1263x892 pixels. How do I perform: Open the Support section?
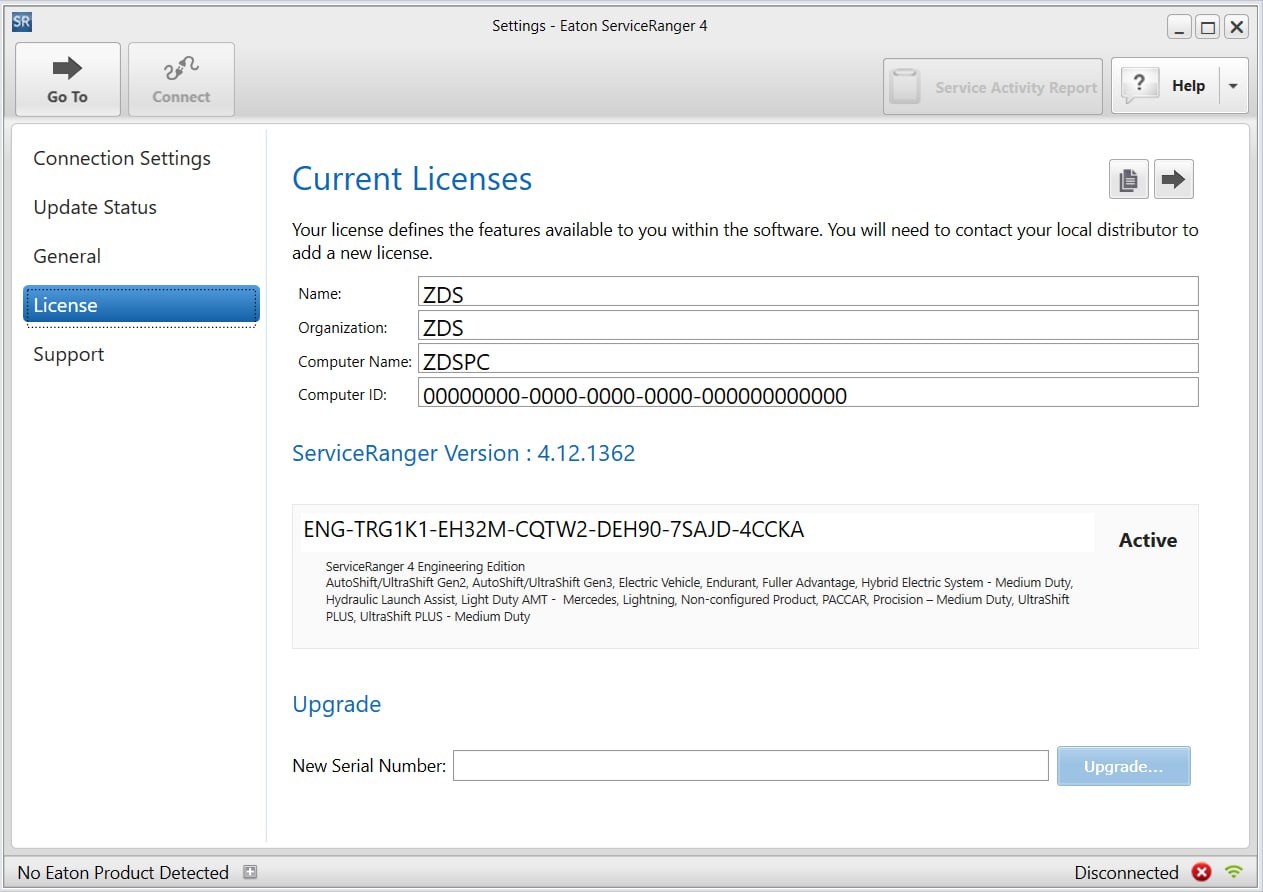69,354
